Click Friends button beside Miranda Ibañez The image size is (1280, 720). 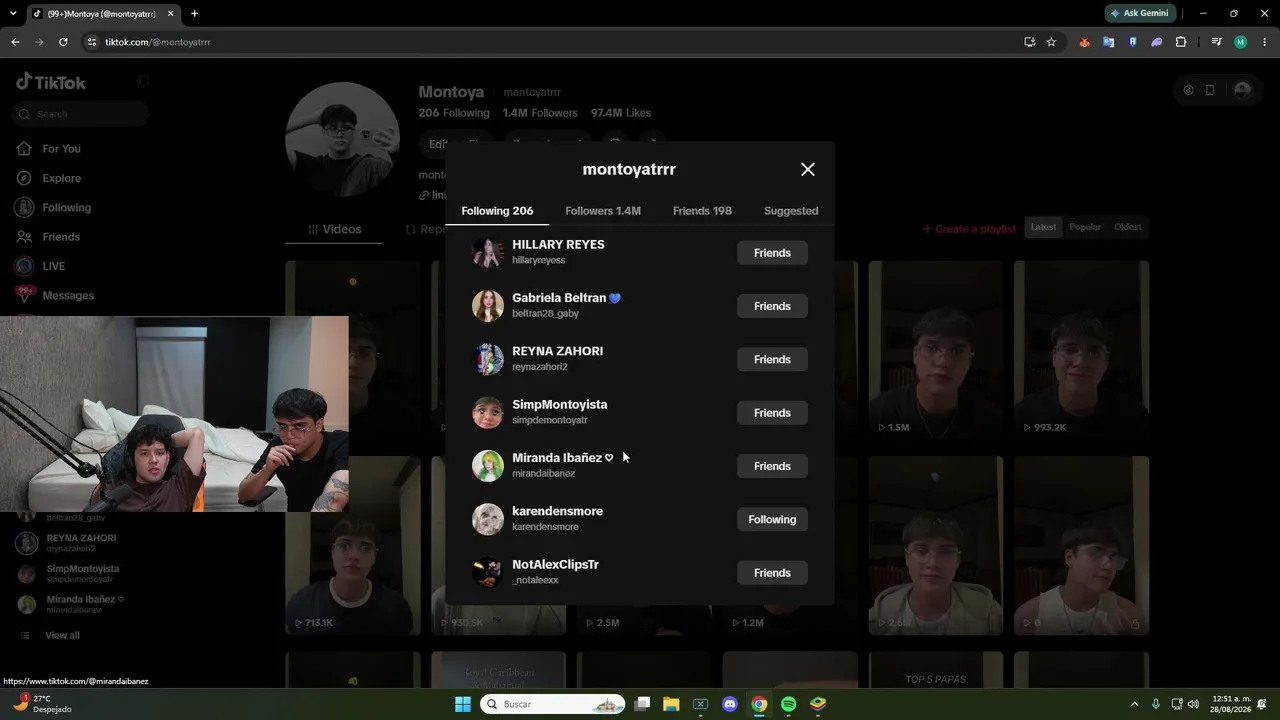click(772, 466)
